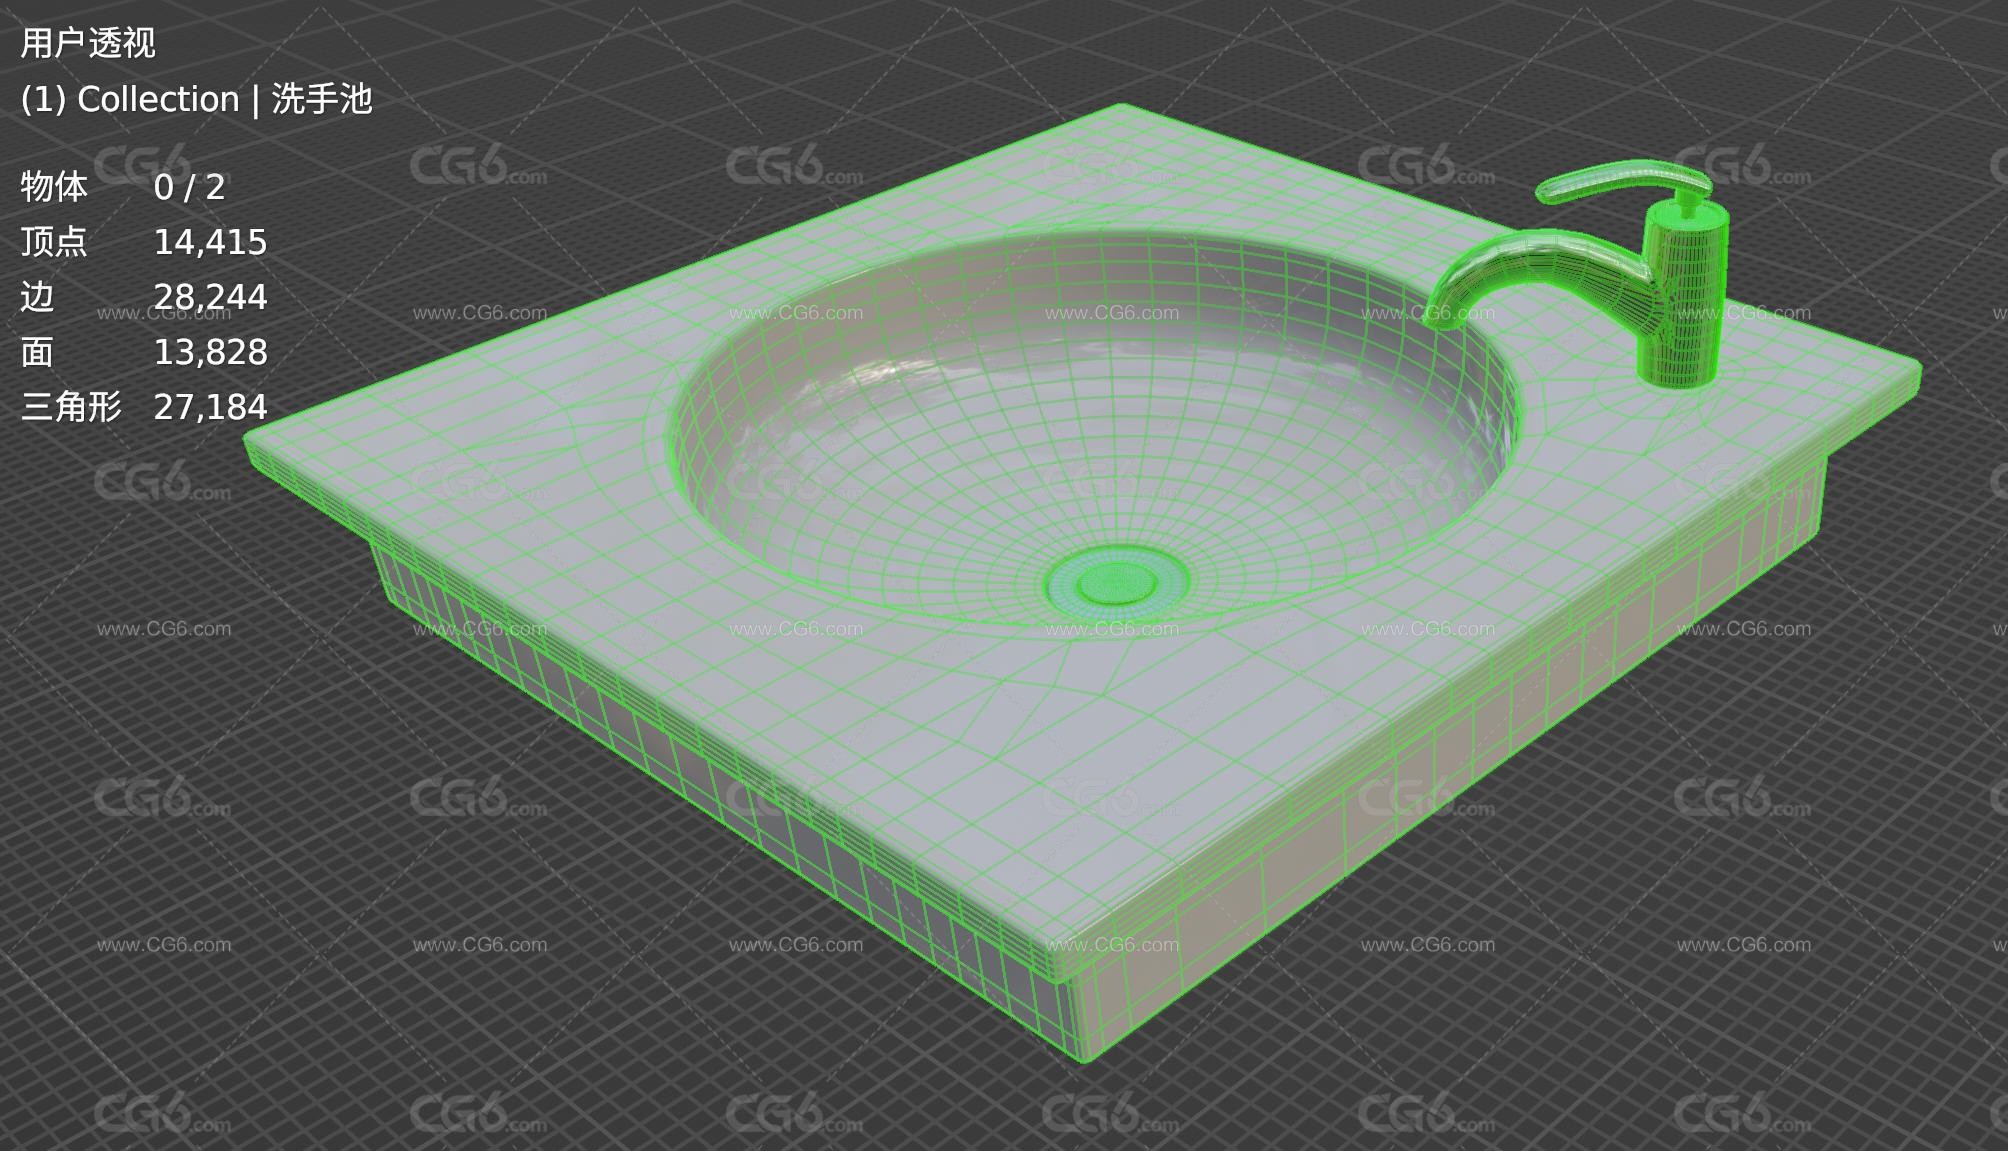Image resolution: width=2008 pixels, height=1151 pixels.
Task: Click the edge count 28,244
Action: click(x=210, y=297)
